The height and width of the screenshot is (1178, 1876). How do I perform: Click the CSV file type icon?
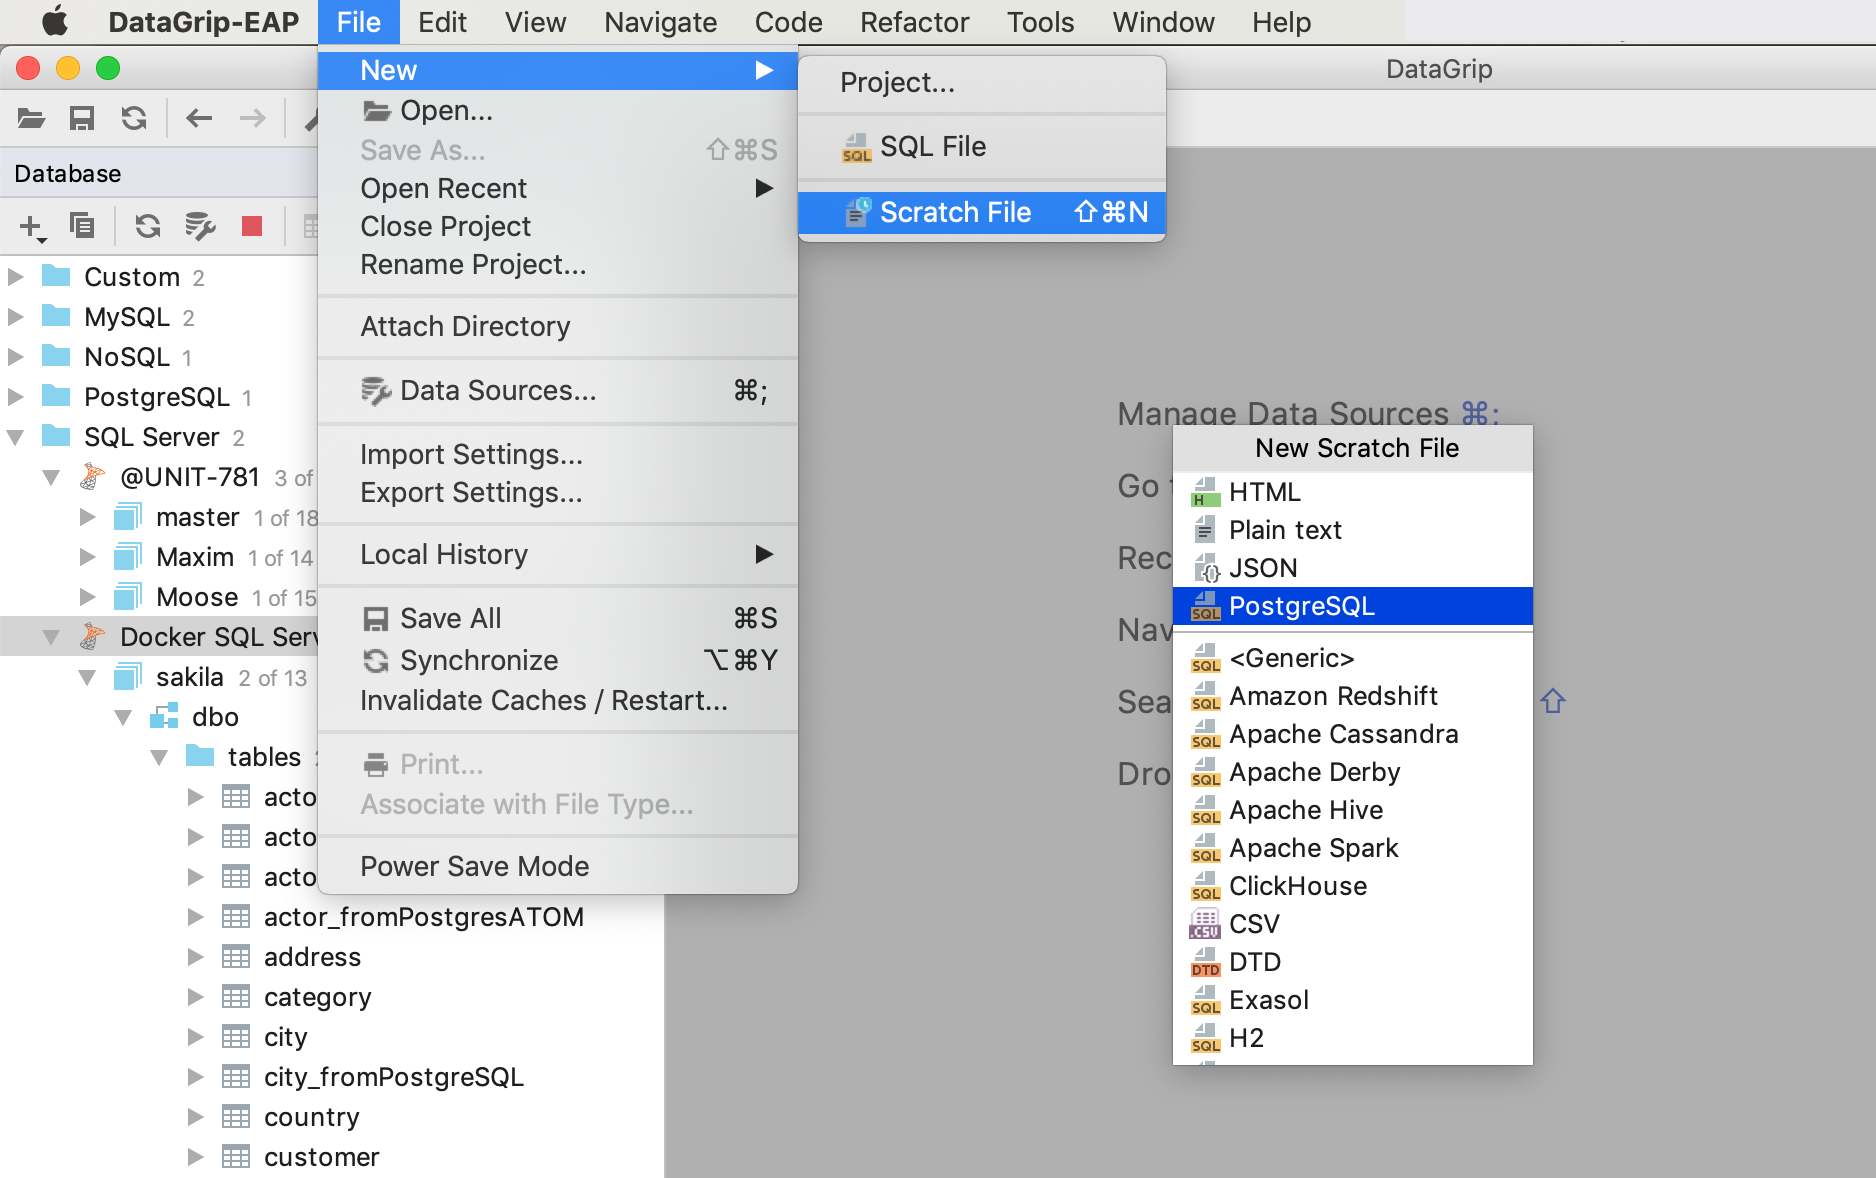[1205, 924]
